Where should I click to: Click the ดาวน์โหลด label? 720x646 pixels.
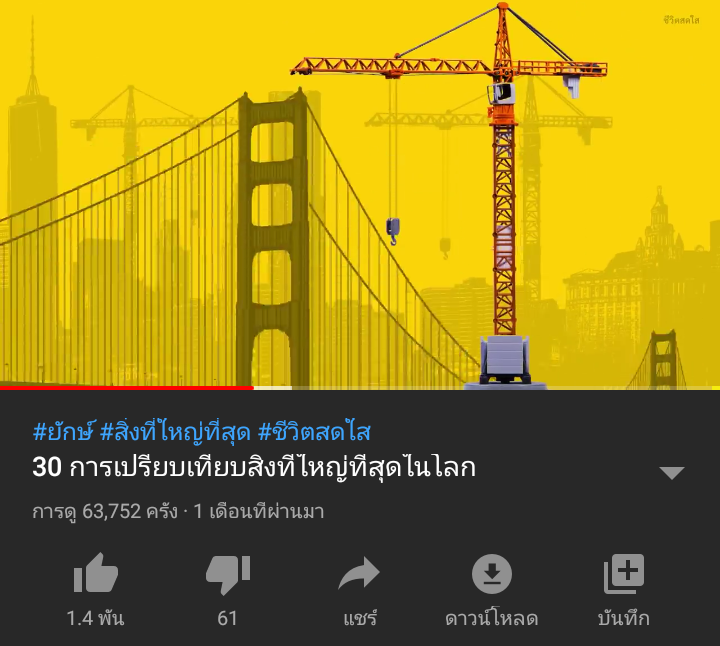point(492,618)
